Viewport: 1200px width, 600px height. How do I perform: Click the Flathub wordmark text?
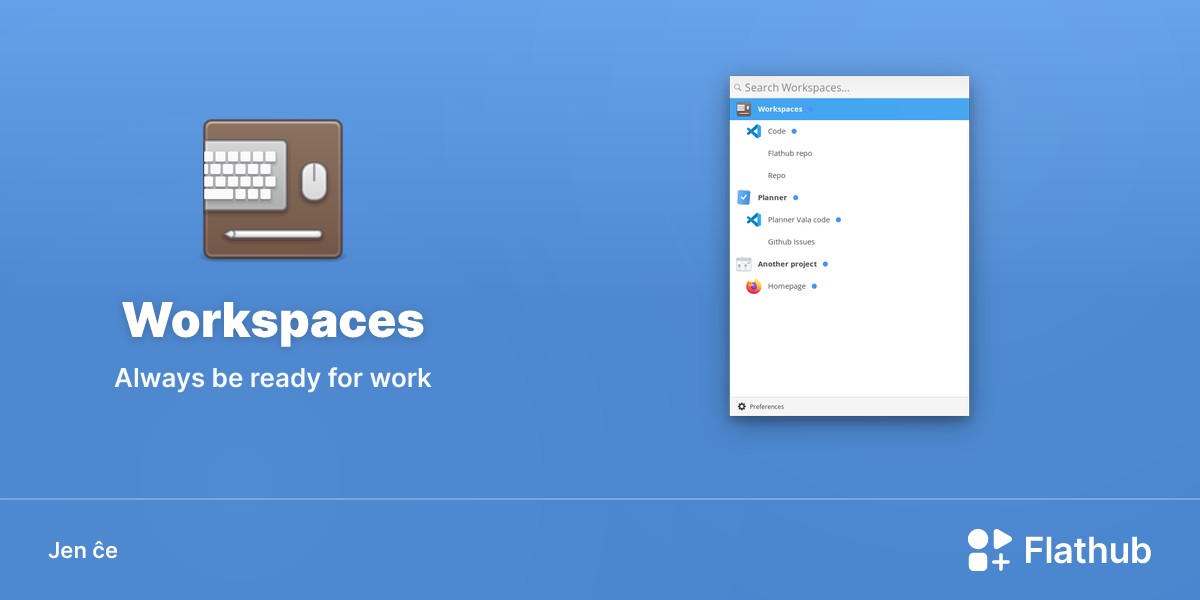(1088, 550)
